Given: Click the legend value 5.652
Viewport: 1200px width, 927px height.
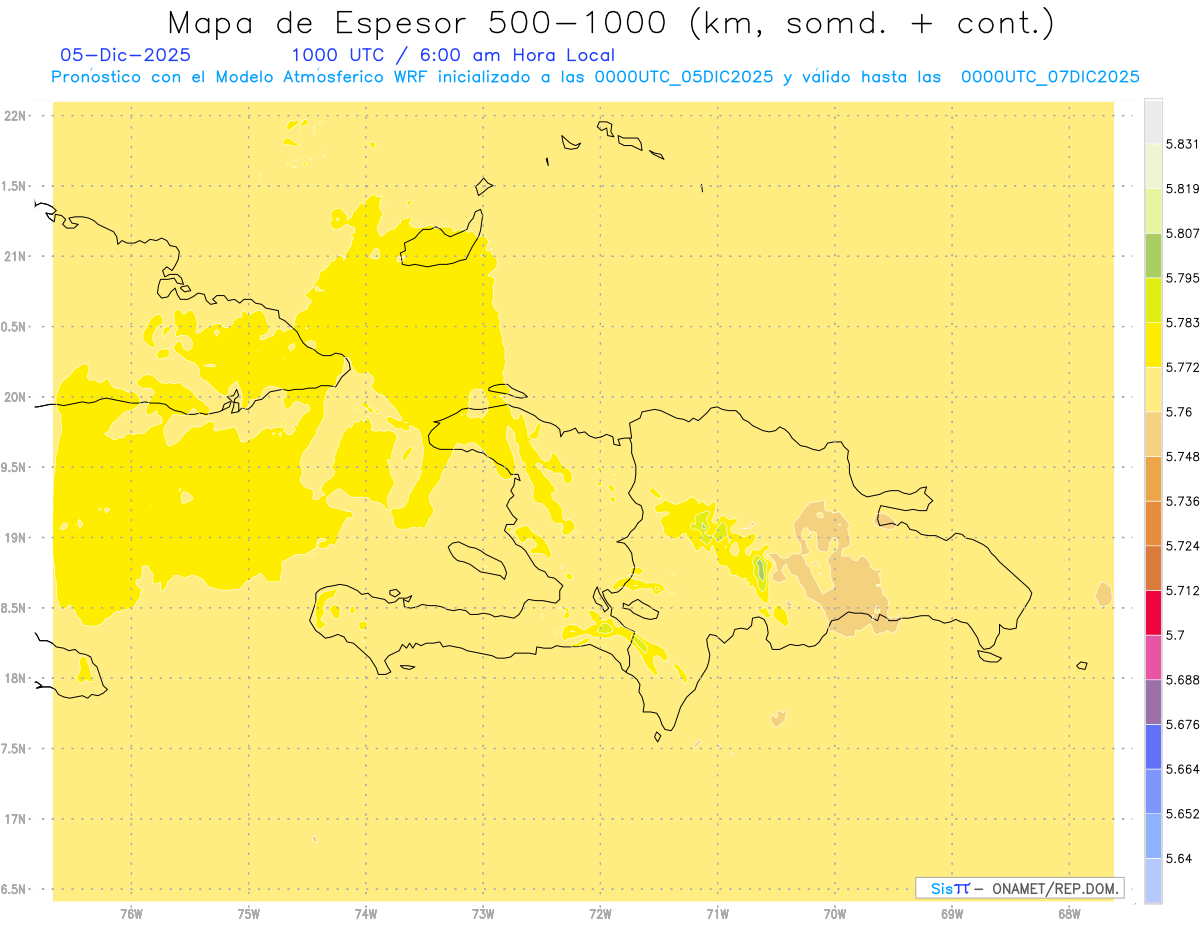Looking at the screenshot, I should 1183,814.
